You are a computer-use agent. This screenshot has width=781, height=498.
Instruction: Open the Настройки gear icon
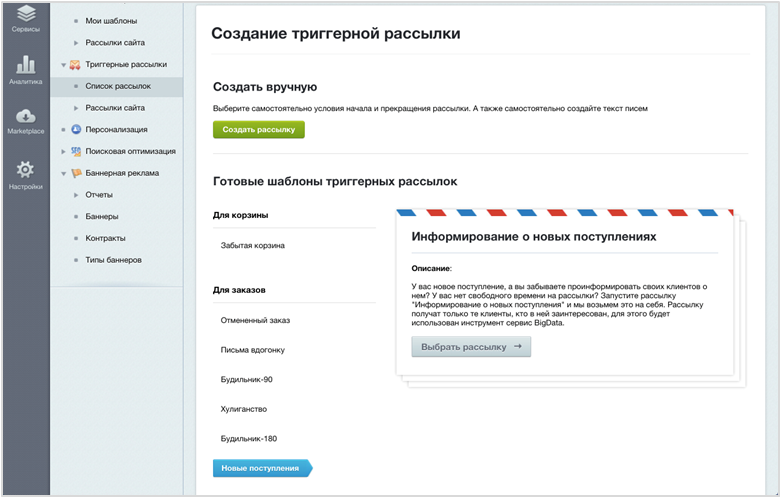pyautogui.click(x=25, y=170)
